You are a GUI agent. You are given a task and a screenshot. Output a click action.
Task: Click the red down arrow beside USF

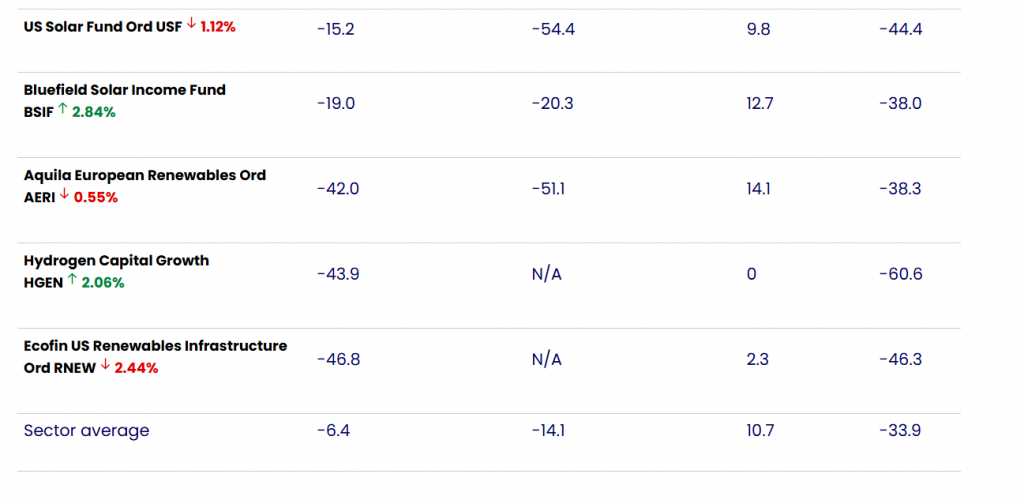pos(191,26)
